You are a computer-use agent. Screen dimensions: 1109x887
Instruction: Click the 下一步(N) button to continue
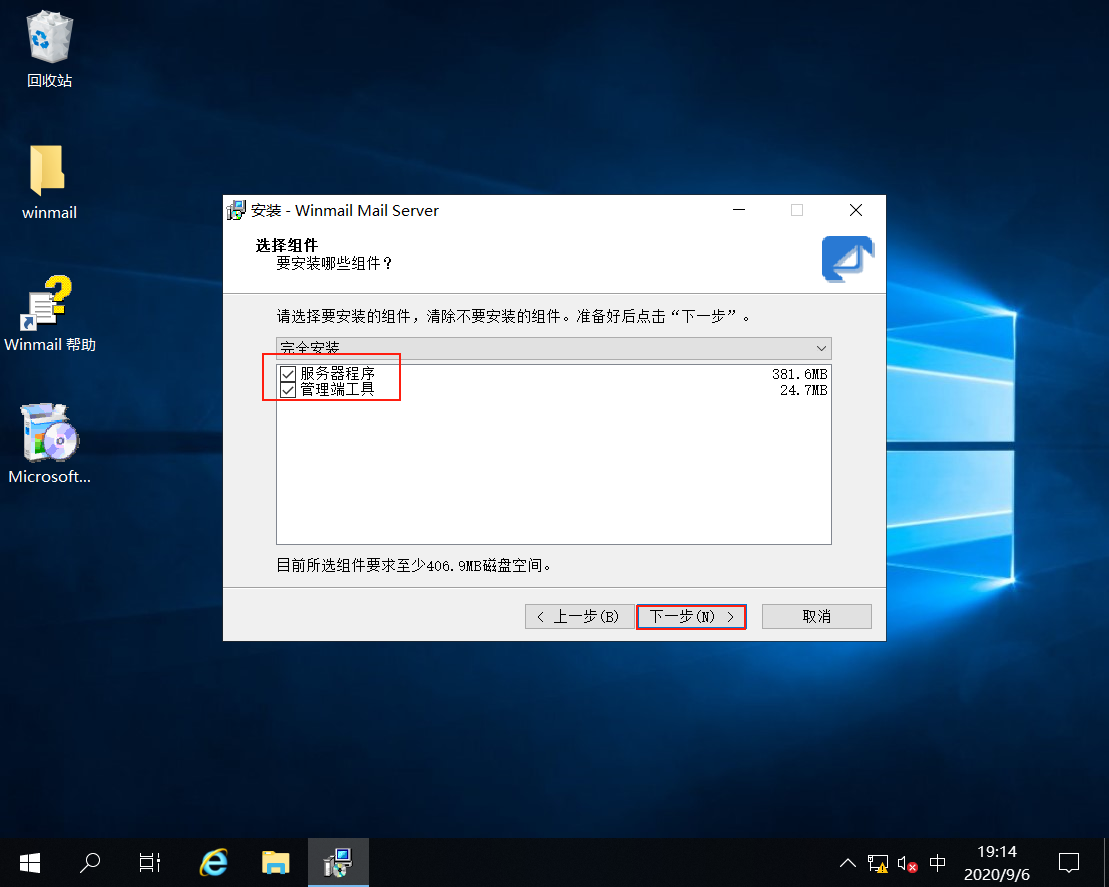coord(691,616)
